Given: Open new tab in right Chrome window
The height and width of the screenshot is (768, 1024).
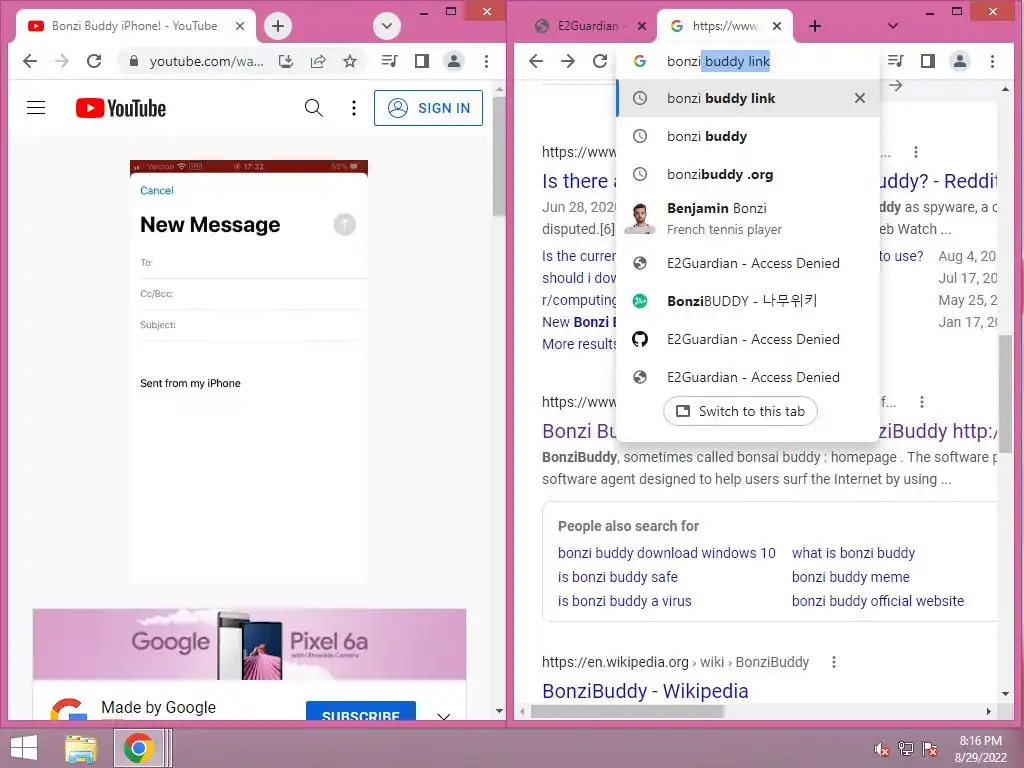Looking at the screenshot, I should (815, 26).
